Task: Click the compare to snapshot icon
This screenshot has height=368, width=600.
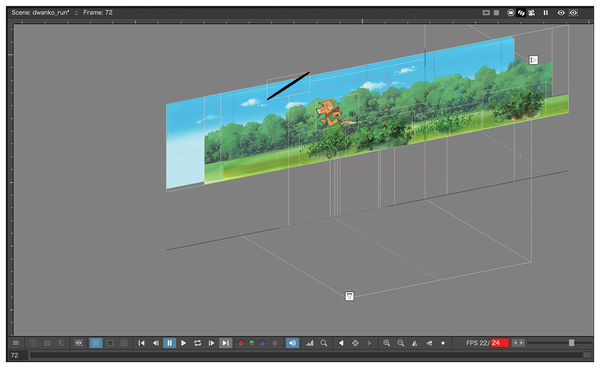Action: pyautogui.click(x=61, y=343)
